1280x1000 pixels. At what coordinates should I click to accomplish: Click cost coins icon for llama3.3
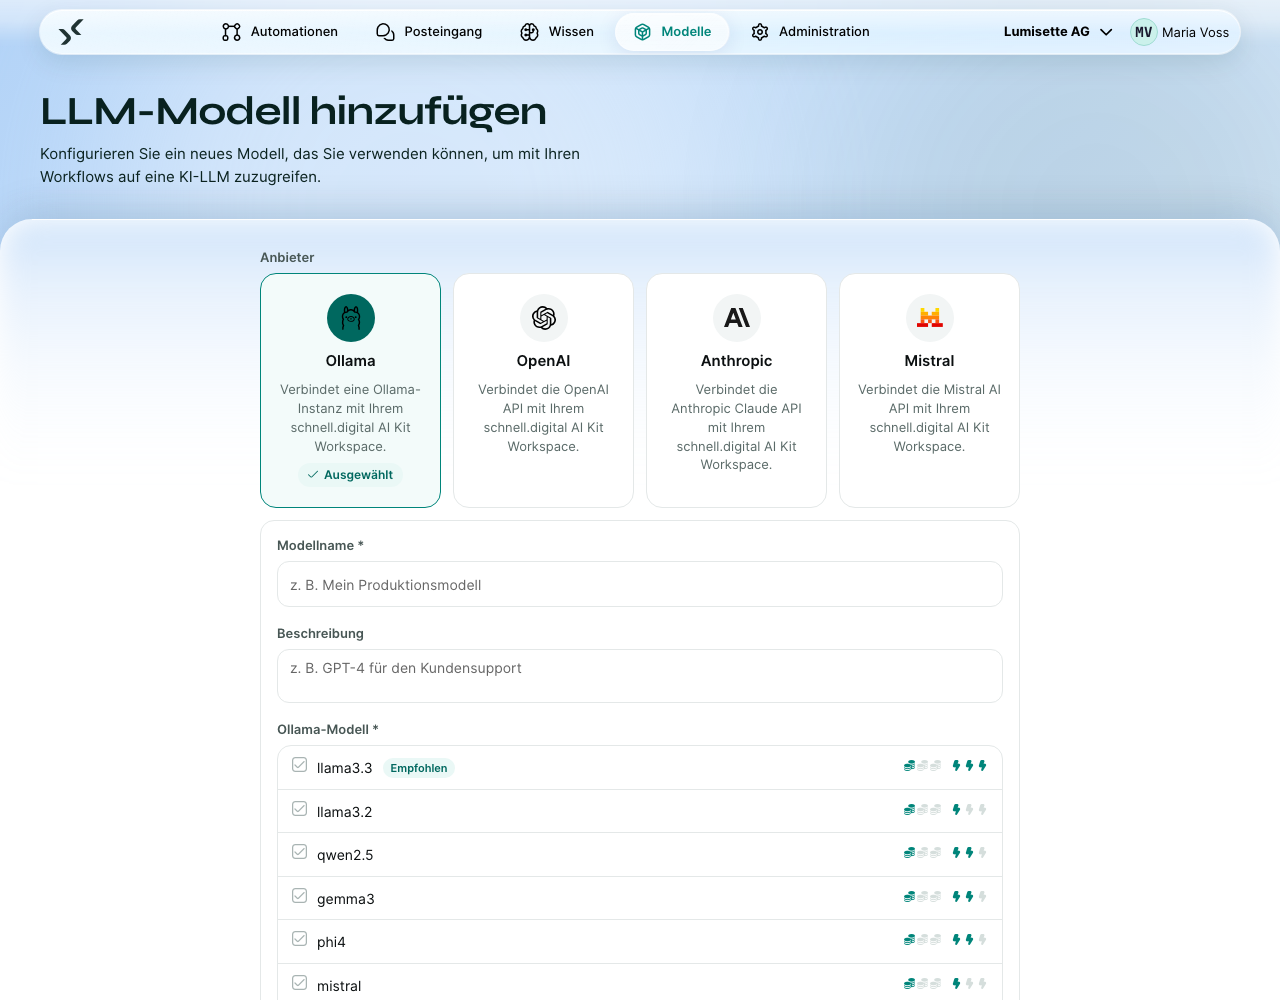coord(922,766)
